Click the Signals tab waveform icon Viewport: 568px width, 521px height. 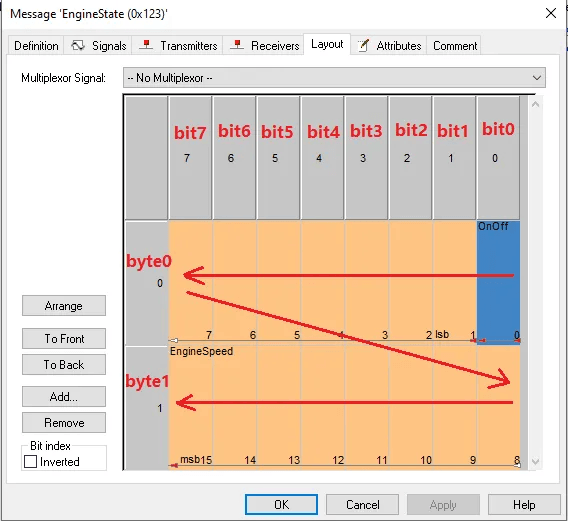click(78, 46)
